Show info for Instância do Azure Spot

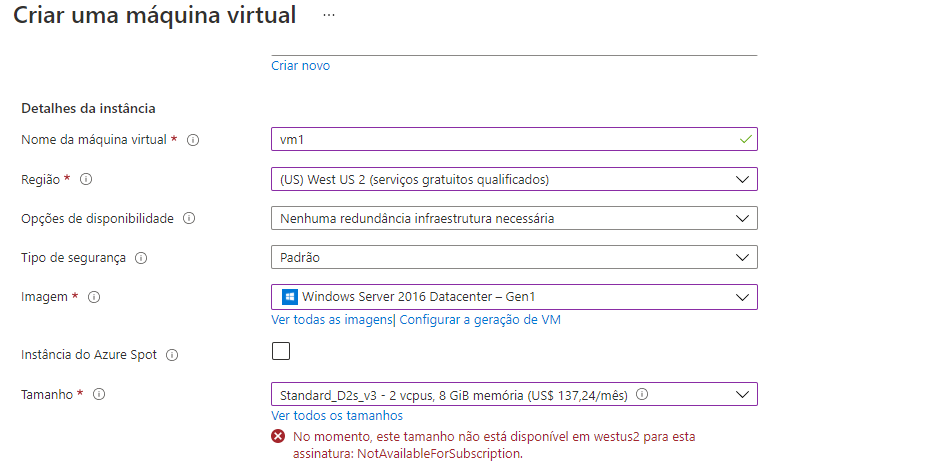click(x=172, y=355)
